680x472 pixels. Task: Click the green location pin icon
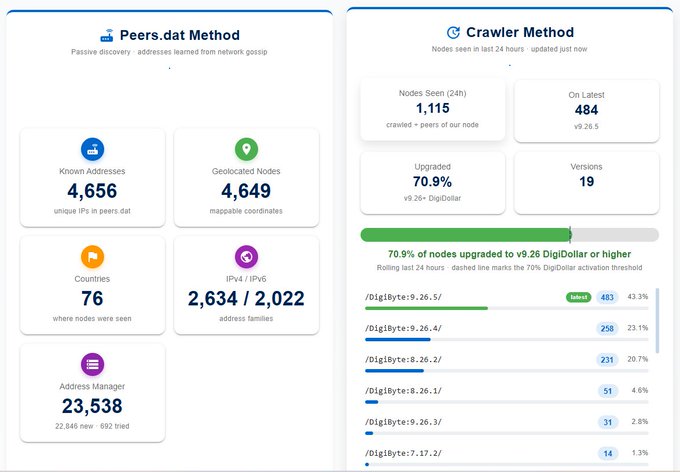(246, 149)
